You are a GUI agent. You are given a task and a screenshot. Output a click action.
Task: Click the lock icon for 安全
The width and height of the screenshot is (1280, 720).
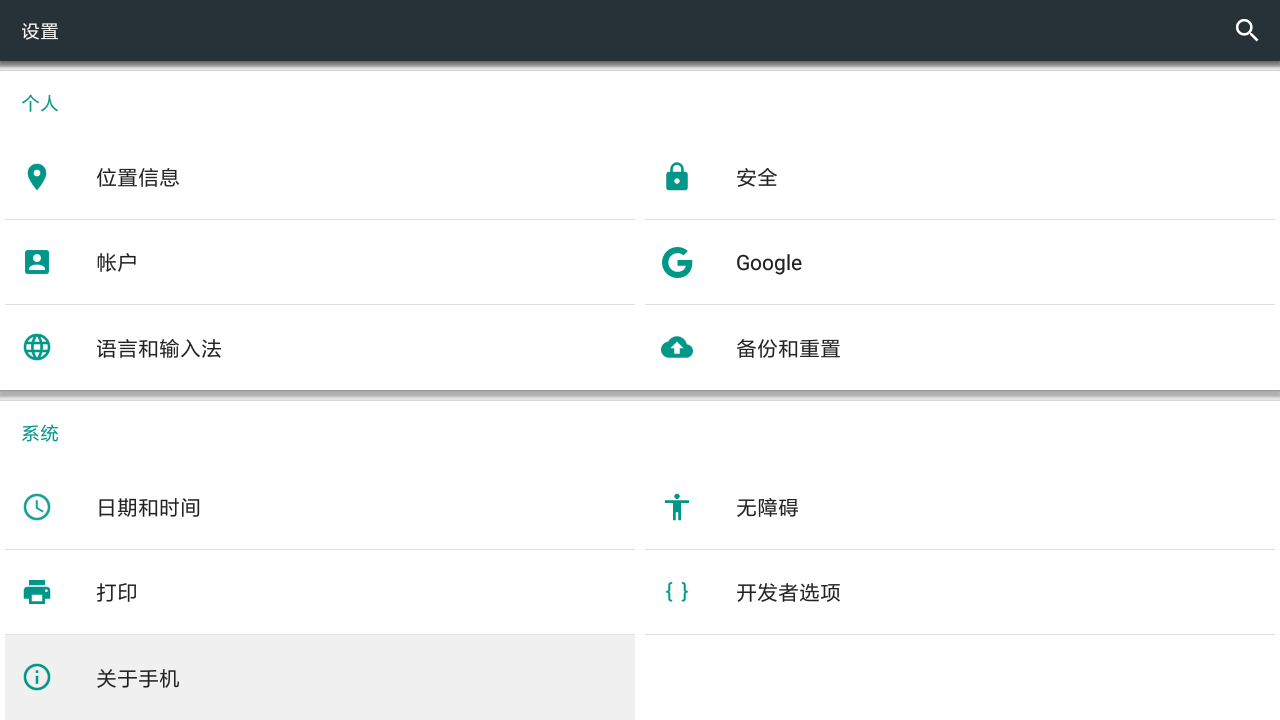click(677, 177)
